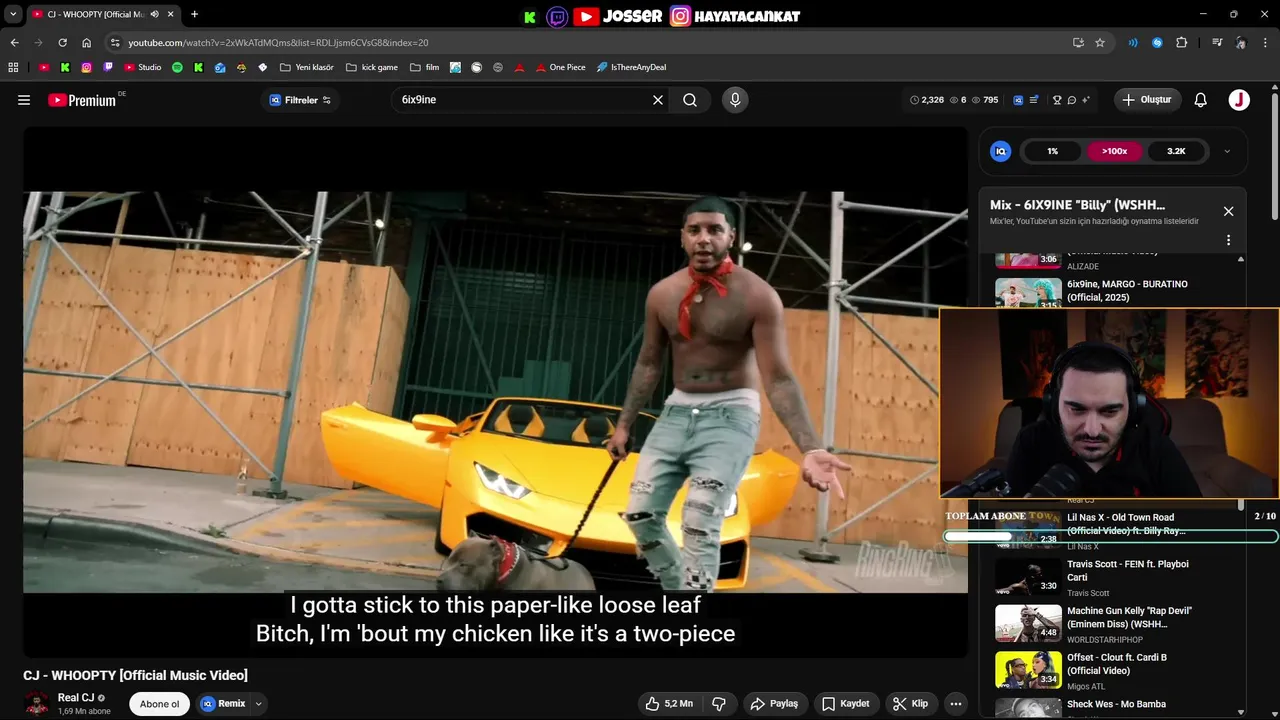The width and height of the screenshot is (1280, 720).
Task: Open Chrome three-dot main menu
Action: [1266, 43]
